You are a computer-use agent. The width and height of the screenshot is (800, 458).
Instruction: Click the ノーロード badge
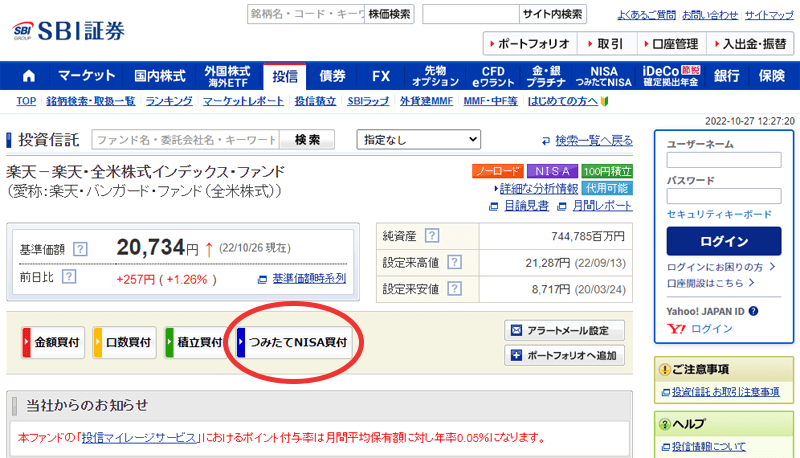point(497,171)
